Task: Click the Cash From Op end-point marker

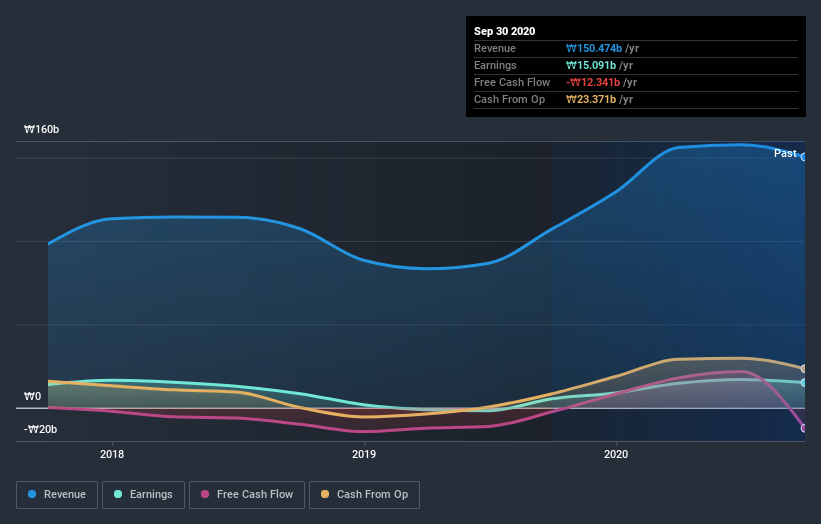Action: point(804,369)
